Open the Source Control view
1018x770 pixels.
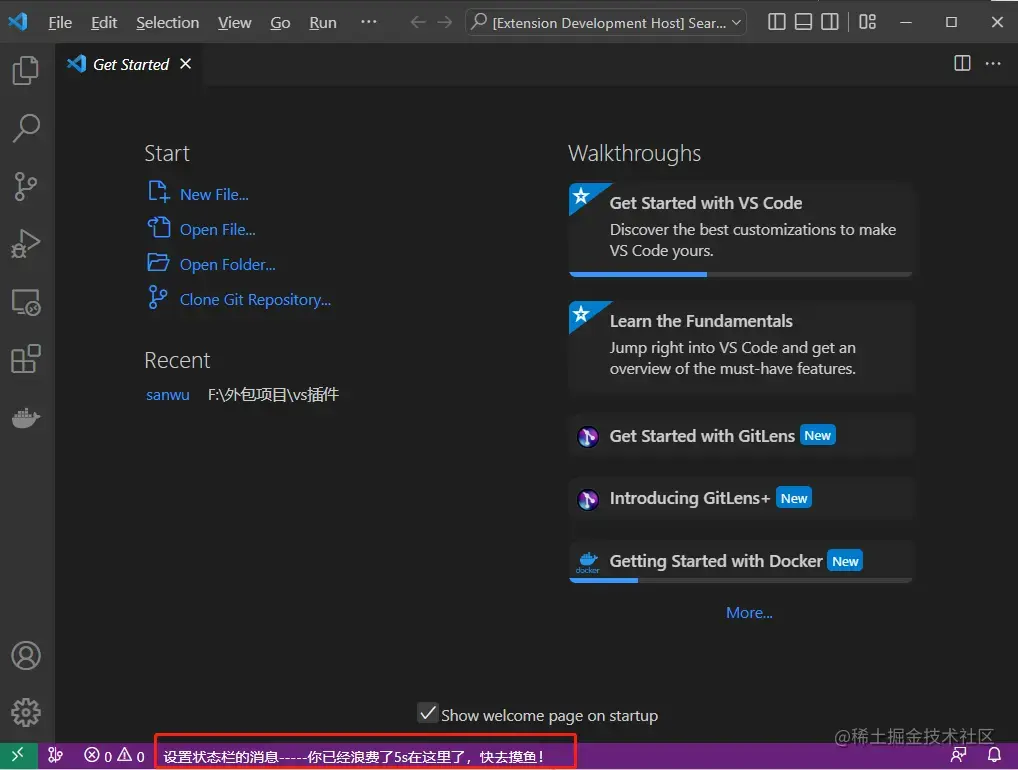click(x=26, y=186)
